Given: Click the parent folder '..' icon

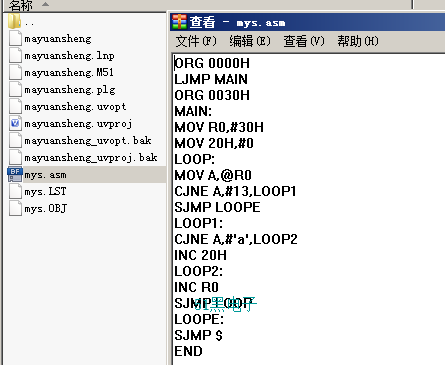Looking at the screenshot, I should coord(14,21).
